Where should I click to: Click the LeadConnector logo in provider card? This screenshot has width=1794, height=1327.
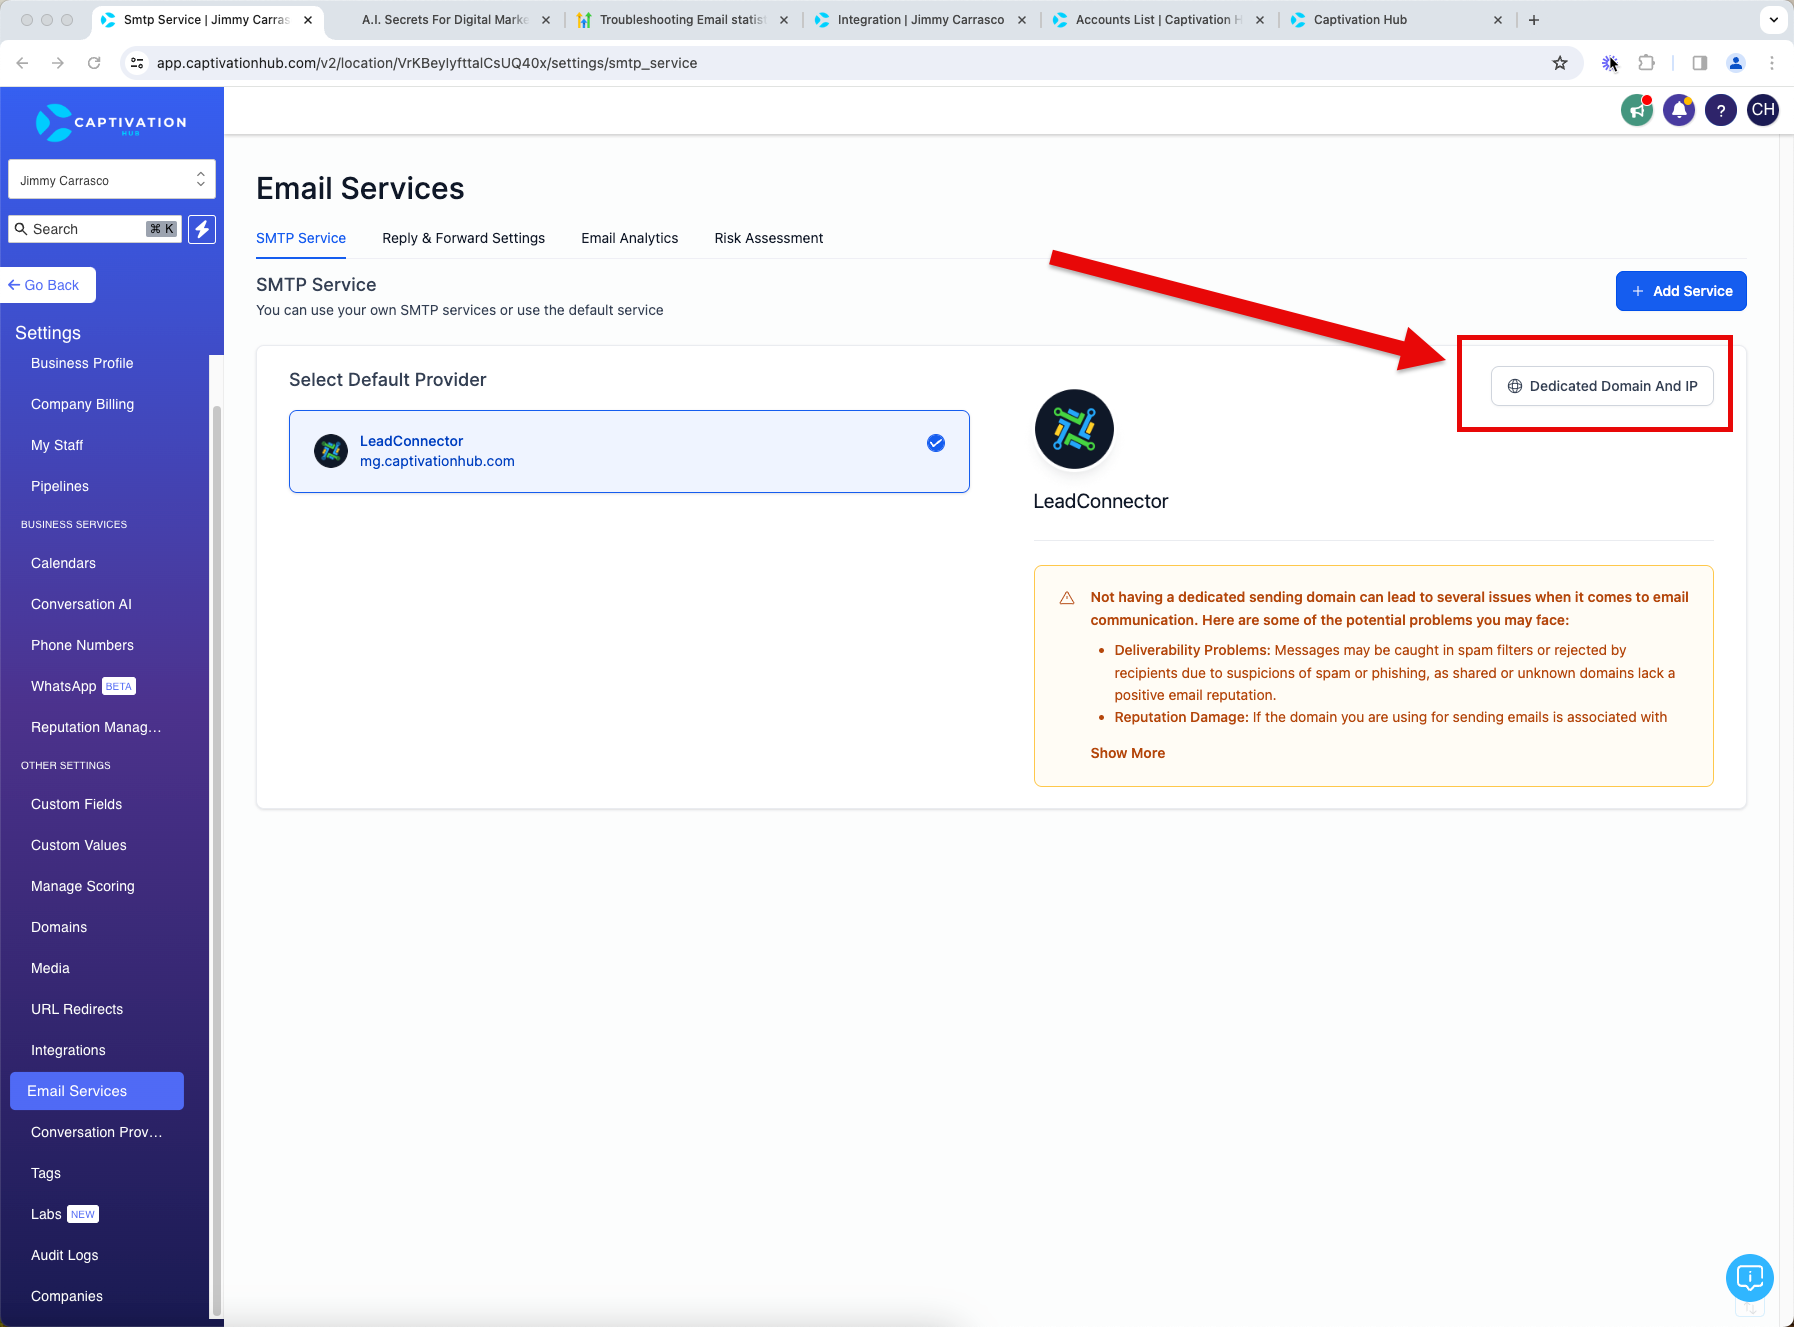tap(331, 451)
